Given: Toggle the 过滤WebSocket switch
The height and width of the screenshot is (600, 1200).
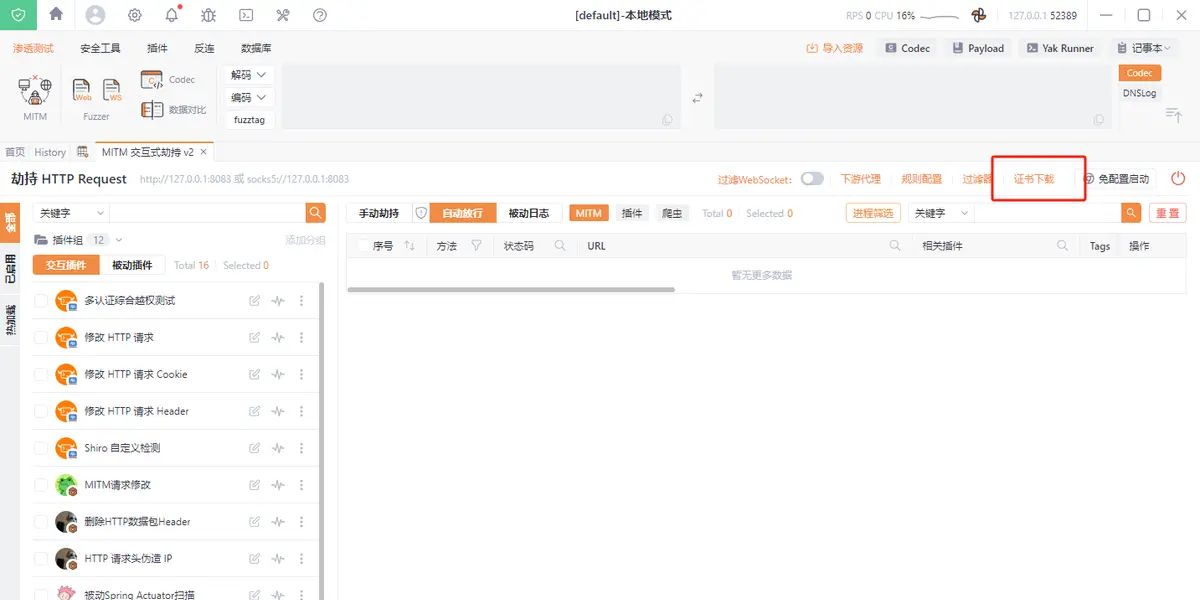Looking at the screenshot, I should click(x=813, y=178).
